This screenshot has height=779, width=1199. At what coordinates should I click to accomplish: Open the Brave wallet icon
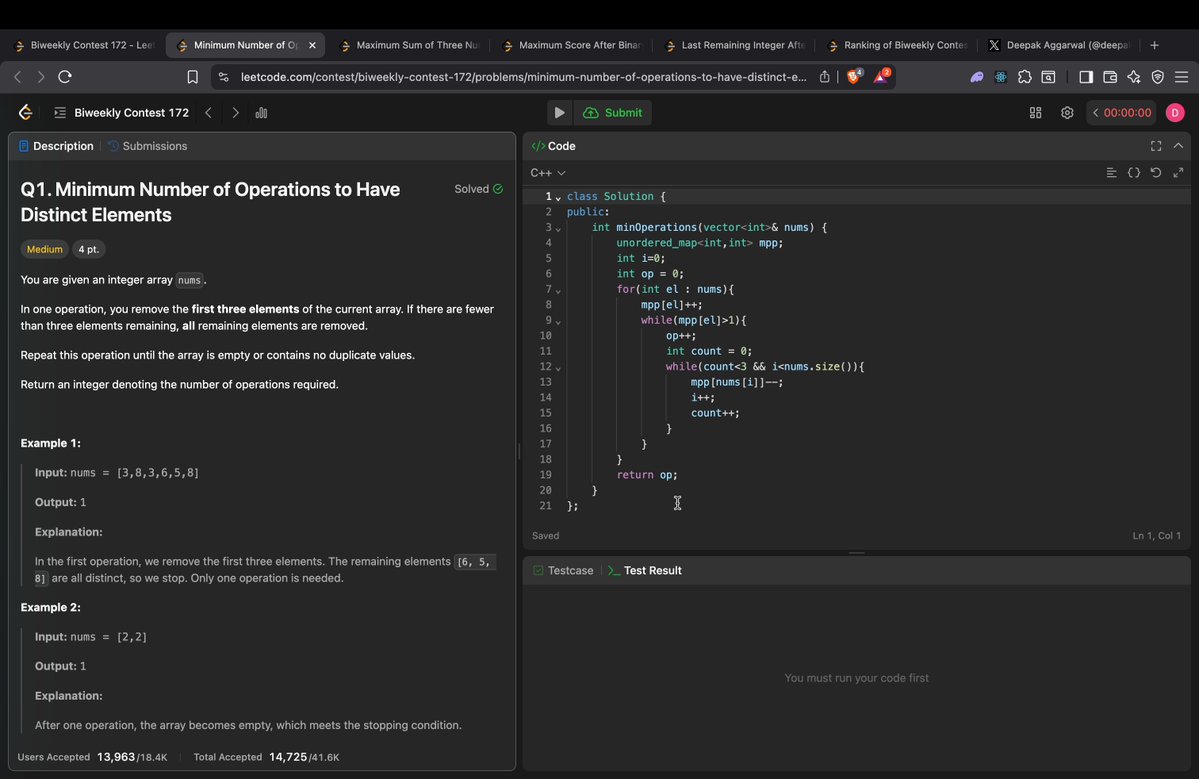click(1110, 76)
